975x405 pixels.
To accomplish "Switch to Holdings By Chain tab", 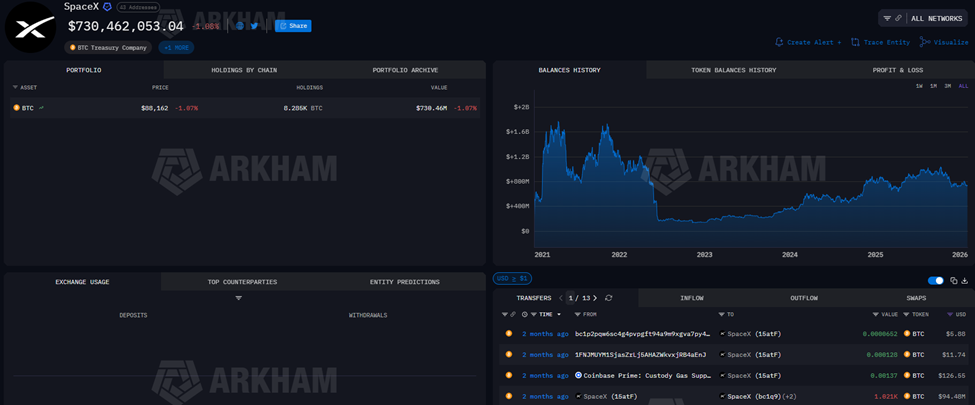I will pyautogui.click(x=244, y=70).
